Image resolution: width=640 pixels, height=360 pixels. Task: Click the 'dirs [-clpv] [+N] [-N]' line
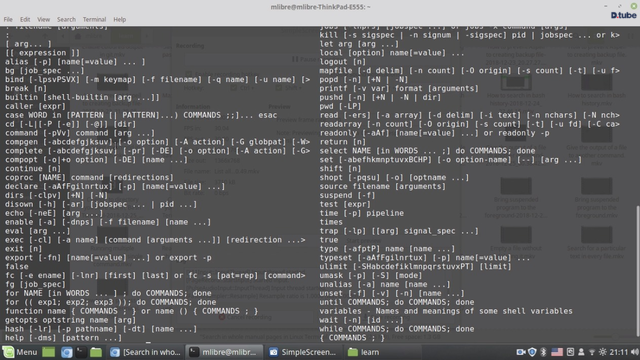click(56, 195)
